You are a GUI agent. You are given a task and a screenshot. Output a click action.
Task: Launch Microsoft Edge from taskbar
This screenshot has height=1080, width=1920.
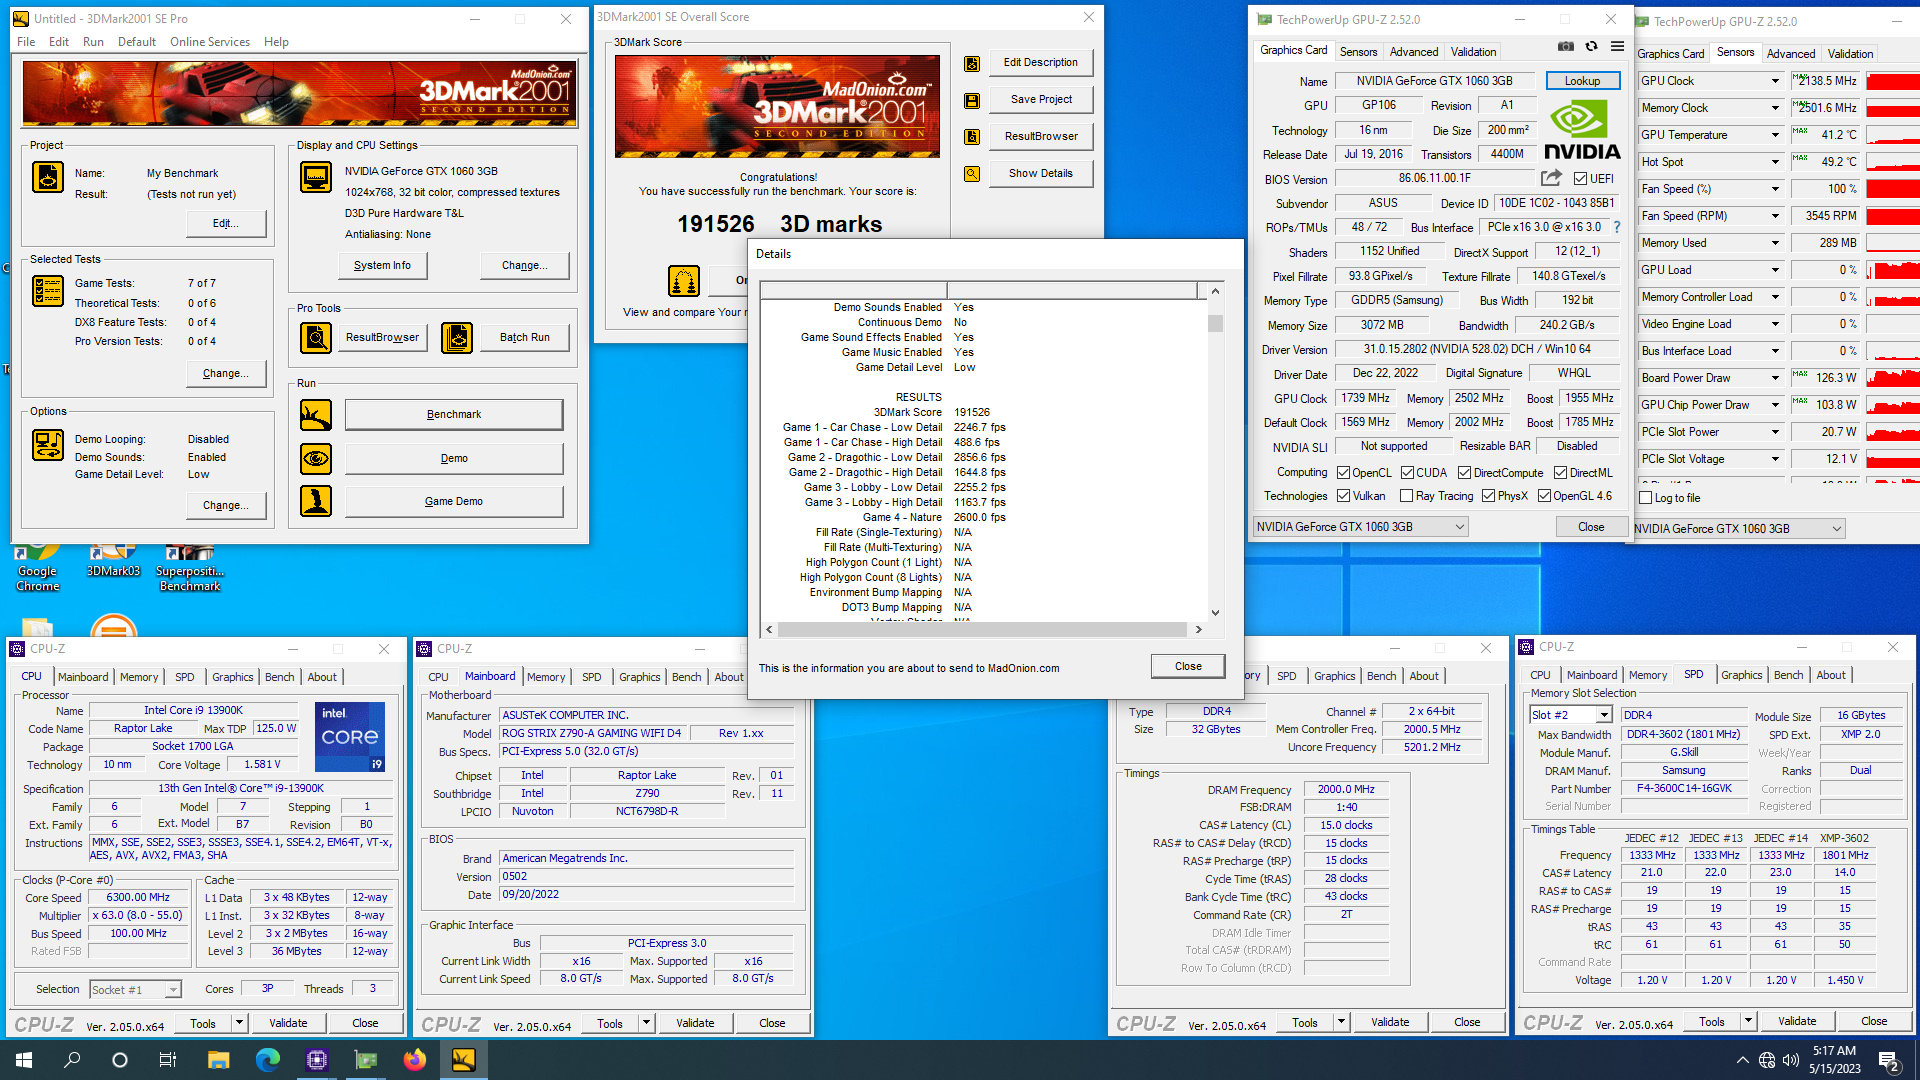click(x=268, y=1060)
